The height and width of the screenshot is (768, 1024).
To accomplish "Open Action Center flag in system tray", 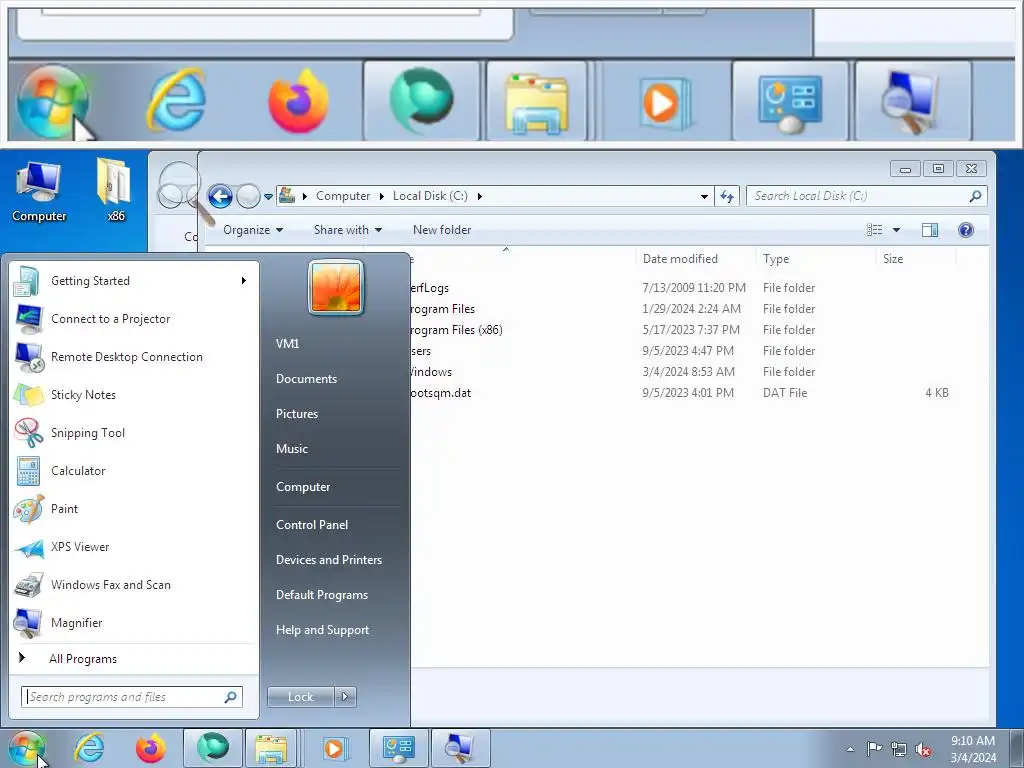I will click(x=874, y=748).
